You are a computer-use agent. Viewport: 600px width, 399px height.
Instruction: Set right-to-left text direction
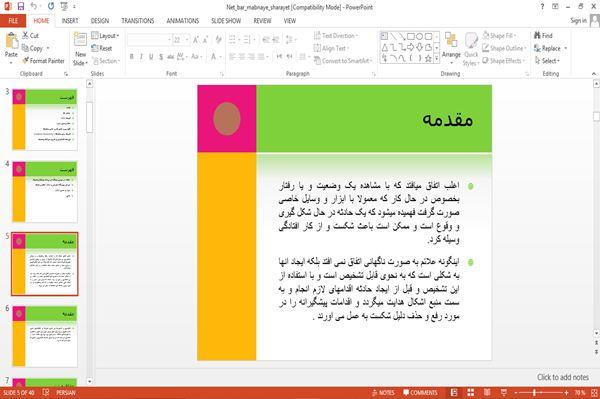289,57
